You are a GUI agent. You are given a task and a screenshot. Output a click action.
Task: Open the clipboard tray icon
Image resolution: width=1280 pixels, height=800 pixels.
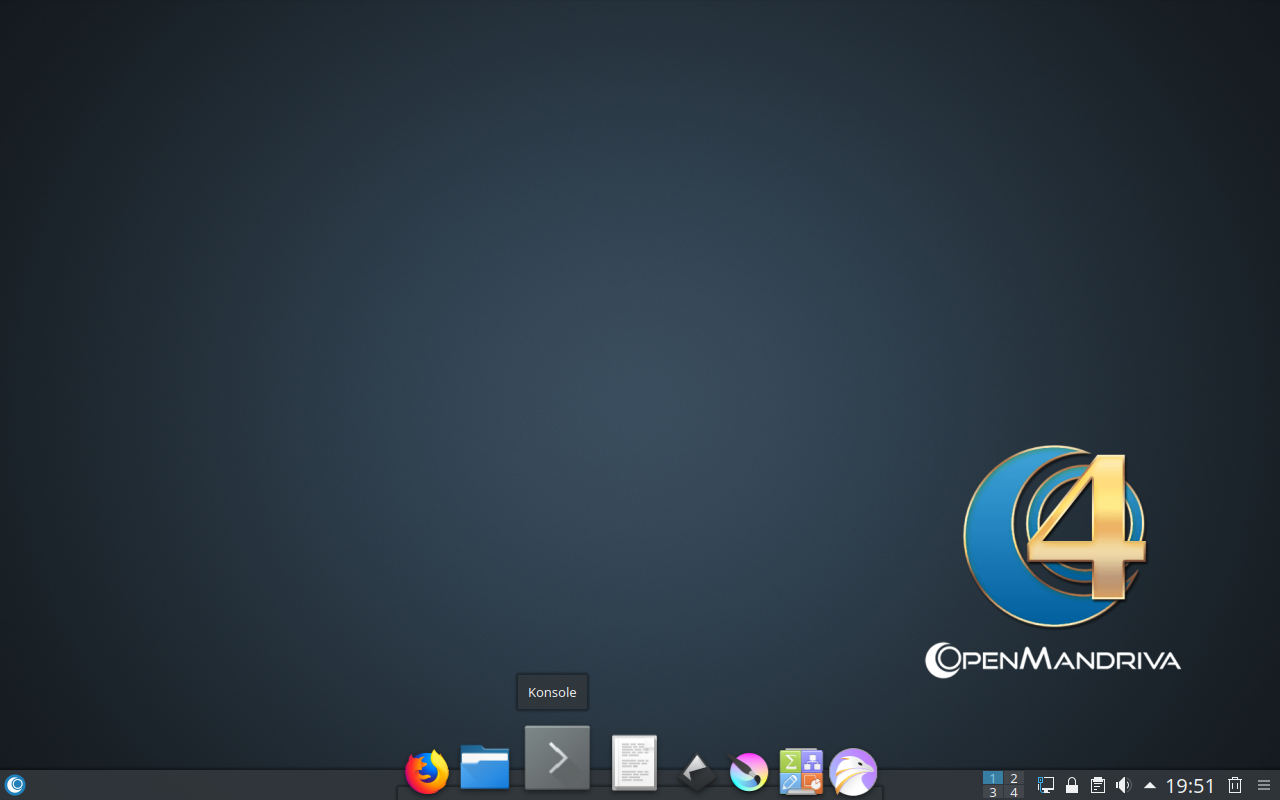tap(1098, 786)
